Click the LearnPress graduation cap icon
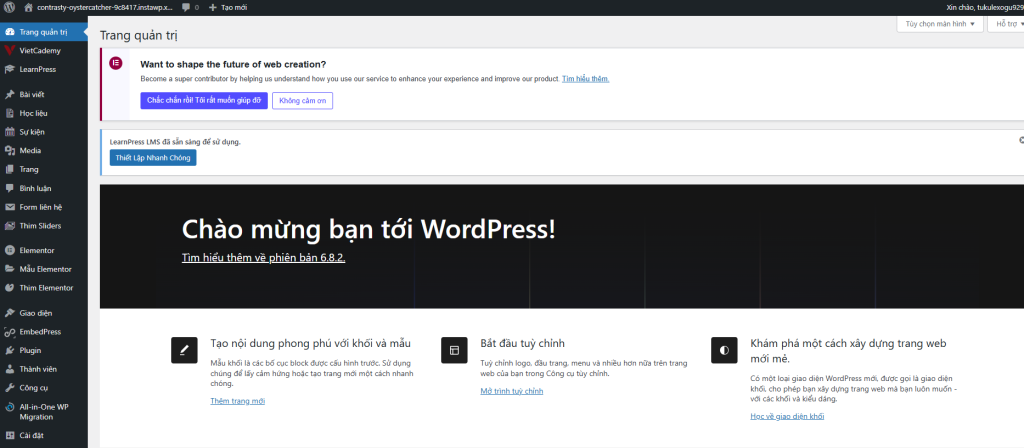The height and width of the screenshot is (448, 1024). coord(9,69)
